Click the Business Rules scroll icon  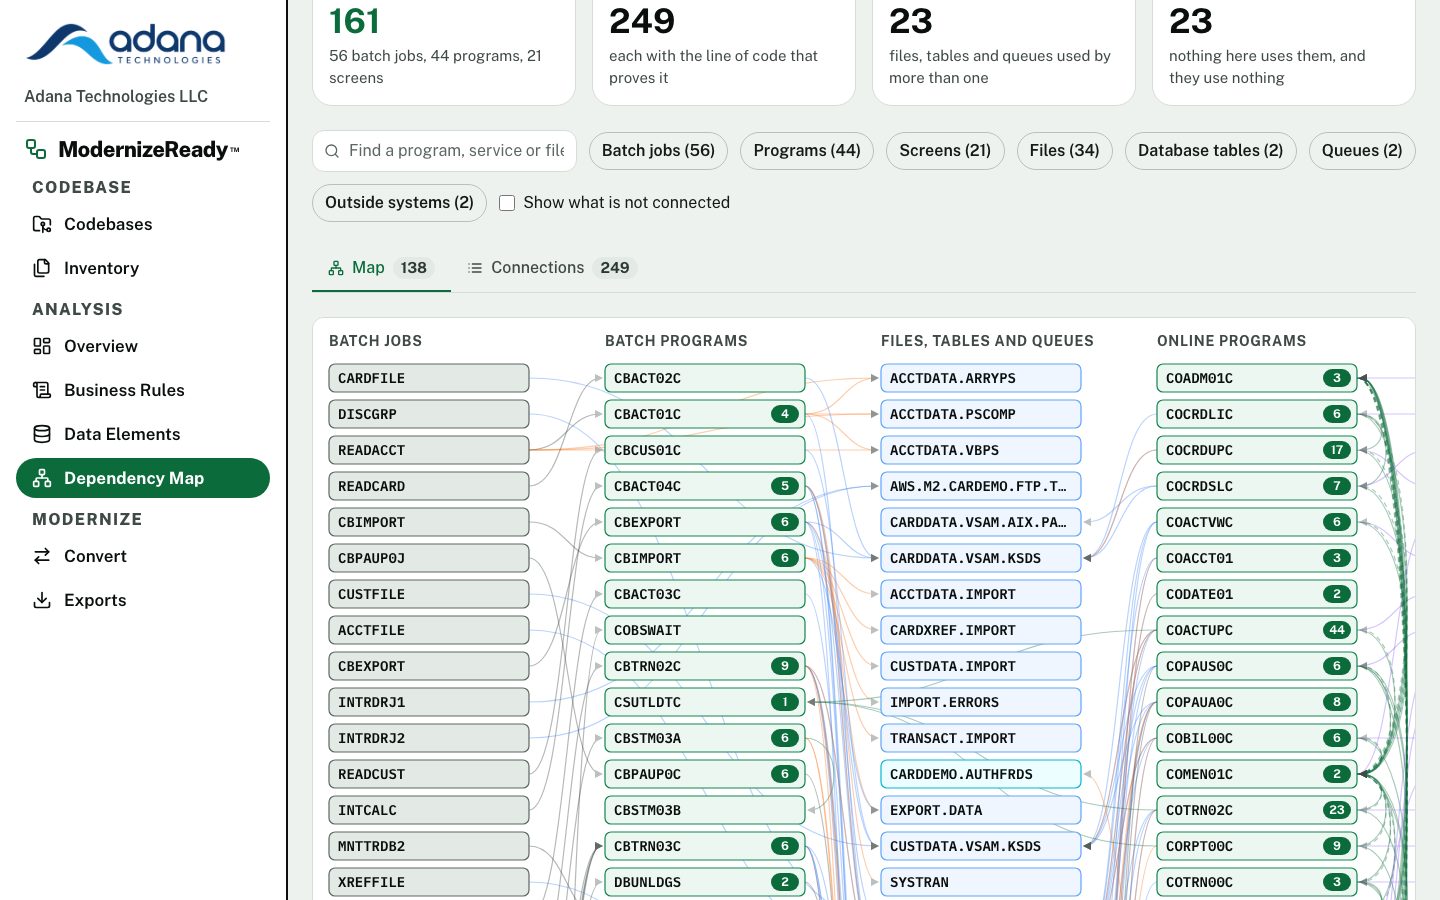click(42, 390)
